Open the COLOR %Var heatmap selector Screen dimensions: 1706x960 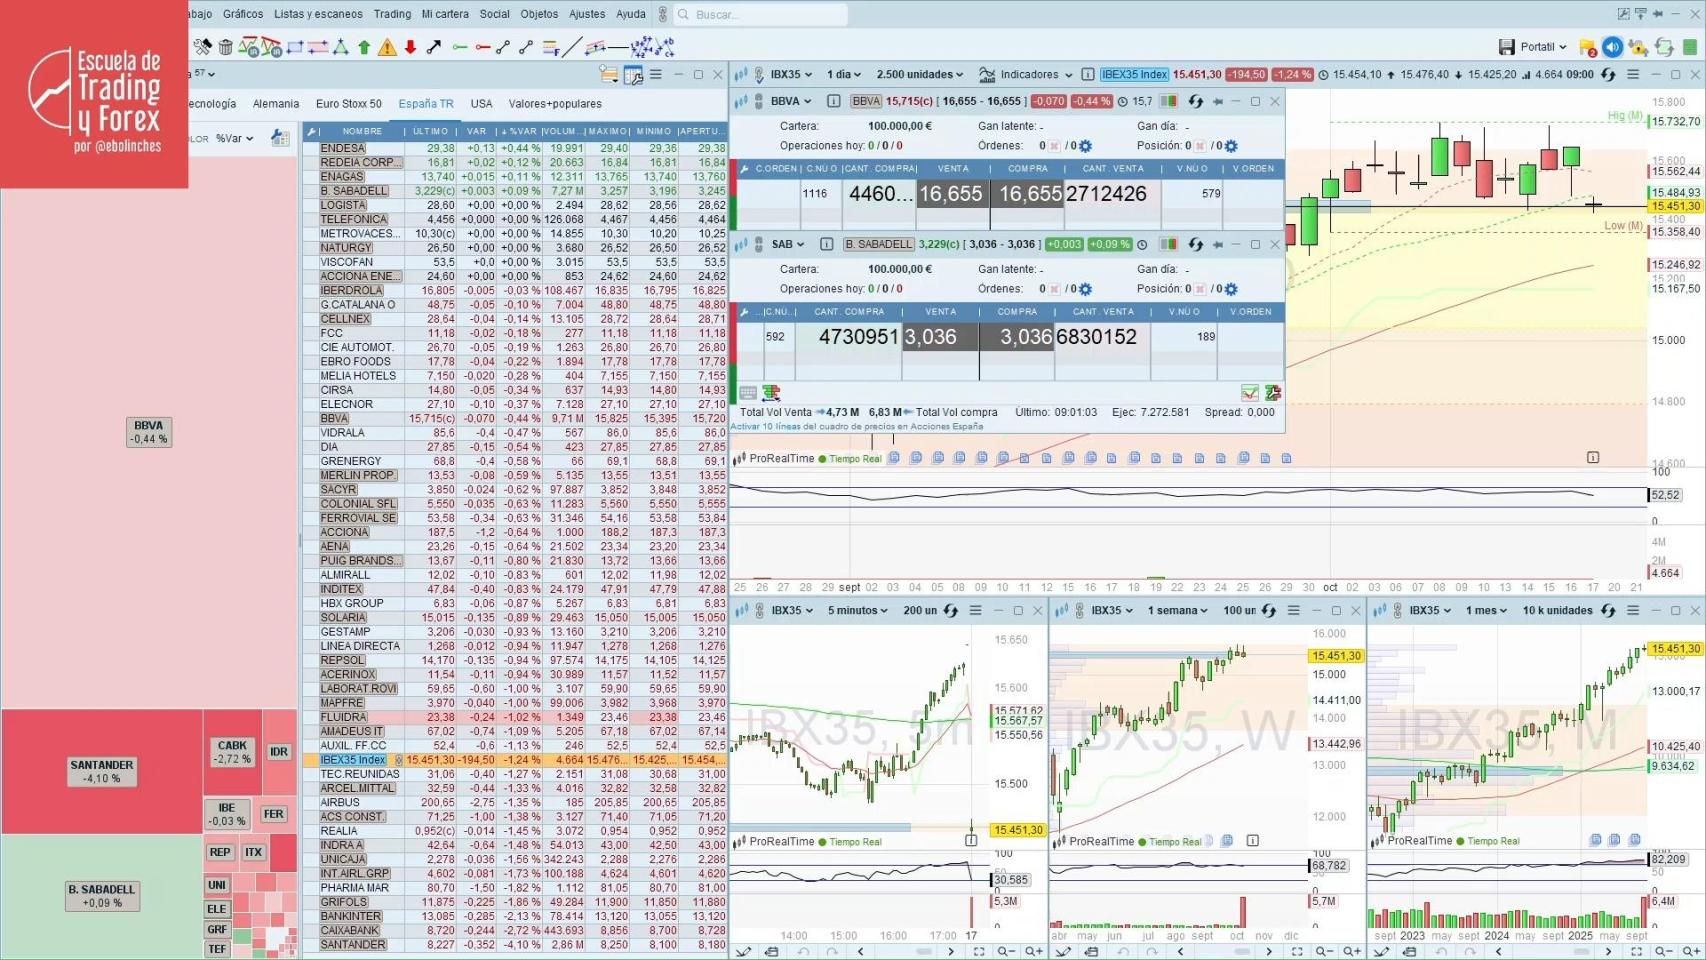pos(230,138)
